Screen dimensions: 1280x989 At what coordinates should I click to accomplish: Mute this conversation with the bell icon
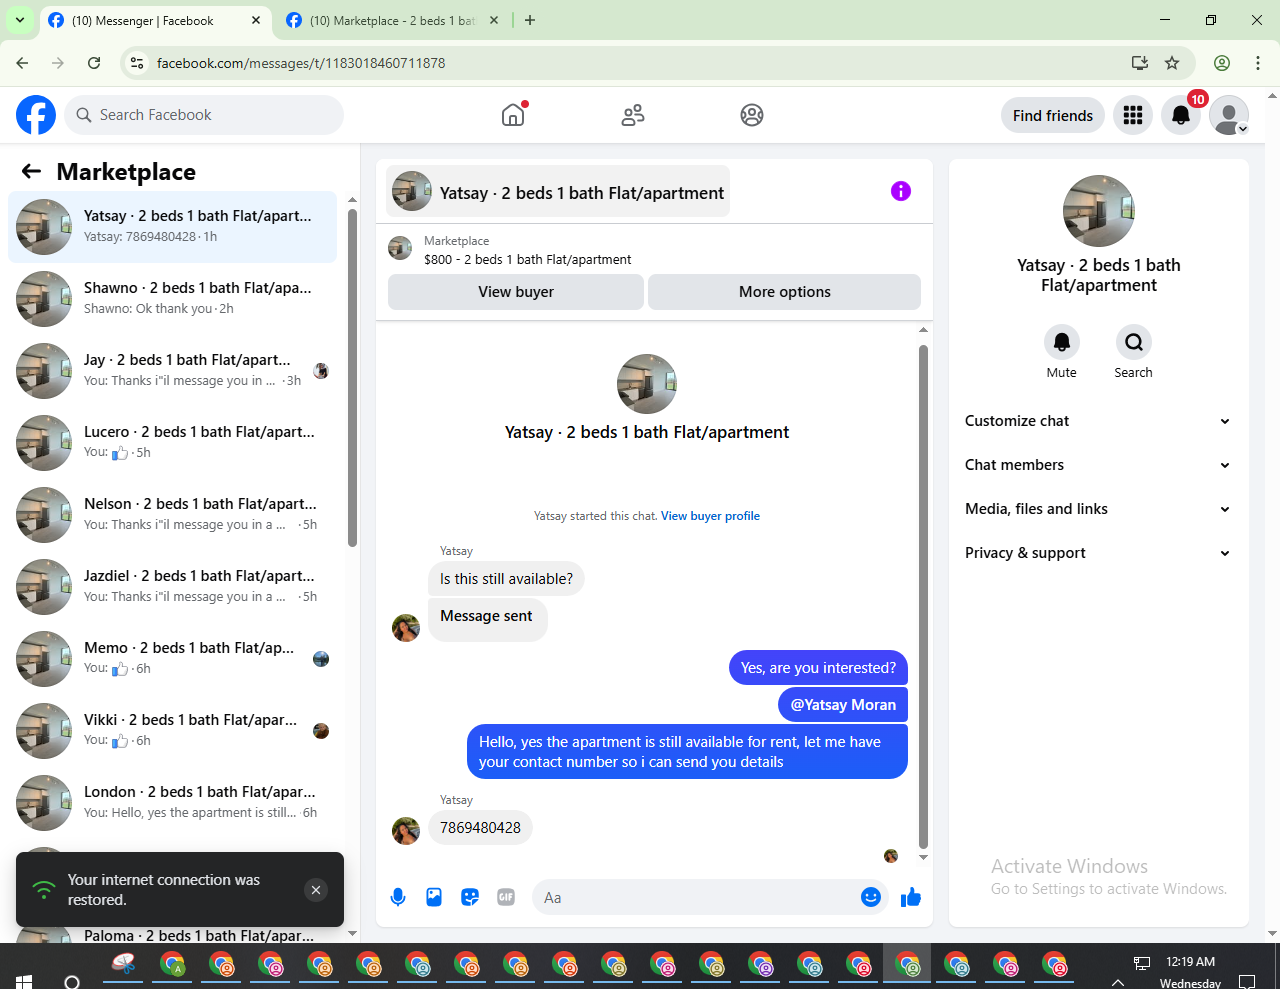point(1062,342)
